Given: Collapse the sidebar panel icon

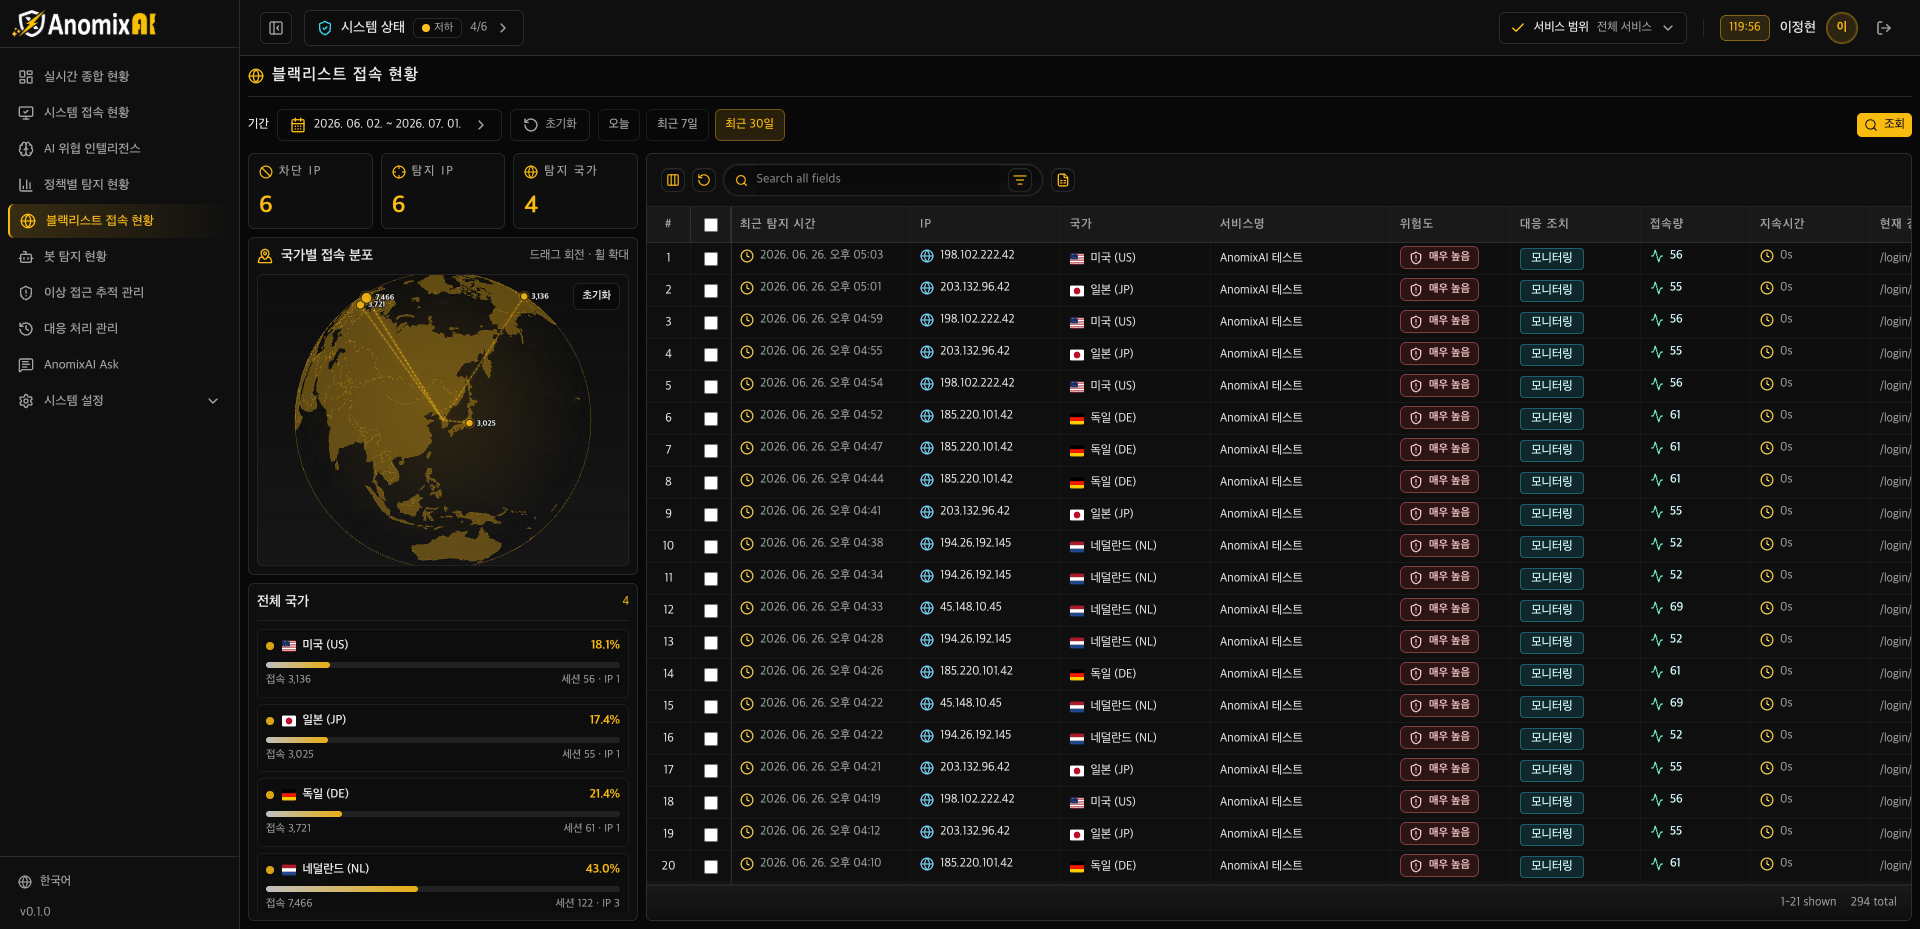Looking at the screenshot, I should click(276, 28).
